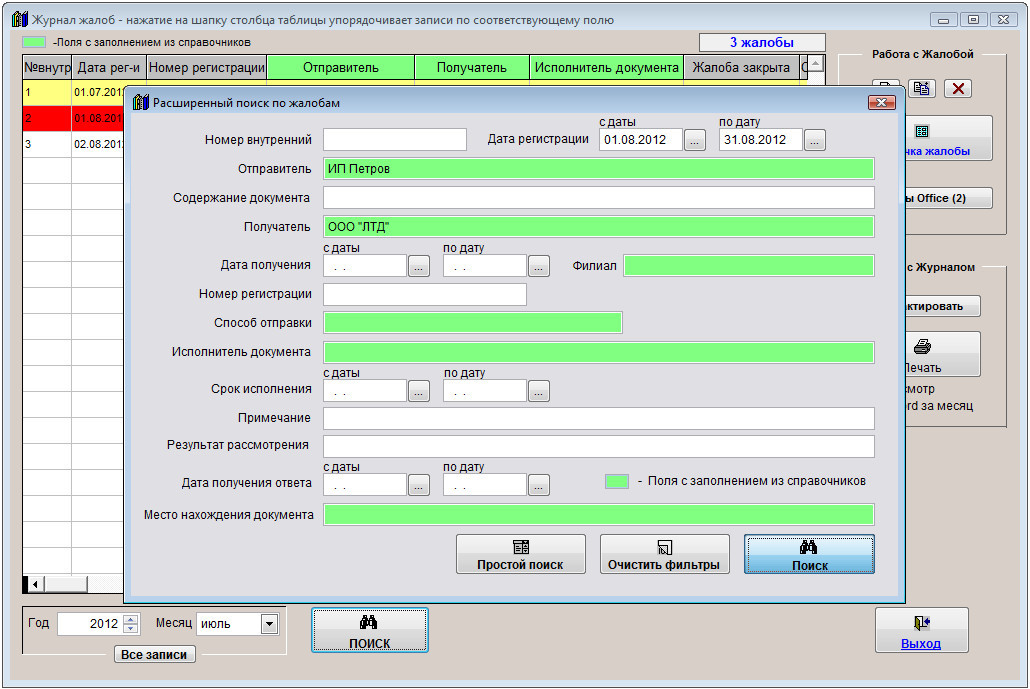Click the Поиск button with binoculars in dialog
The height and width of the screenshot is (689, 1030).
809,554
